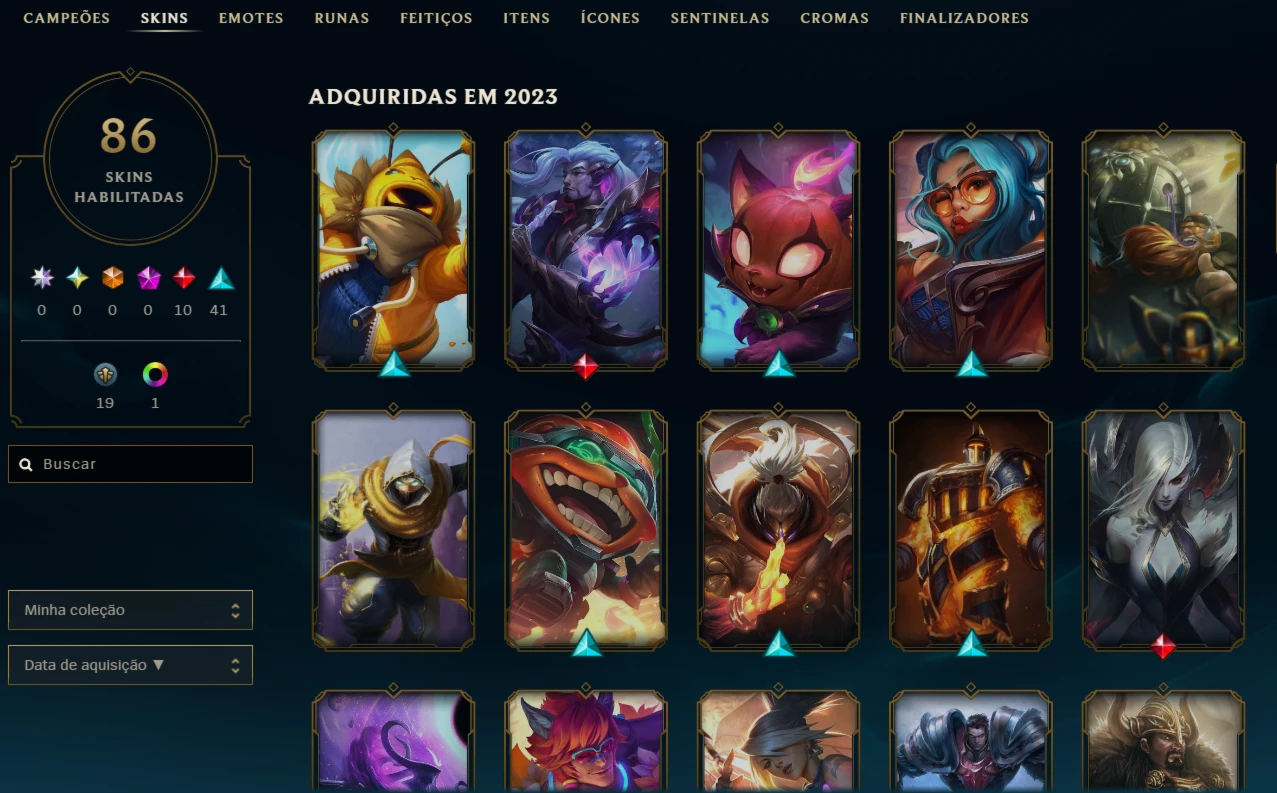Open the Finalizadores tab
The height and width of the screenshot is (793, 1277).
pyautogui.click(x=964, y=18)
